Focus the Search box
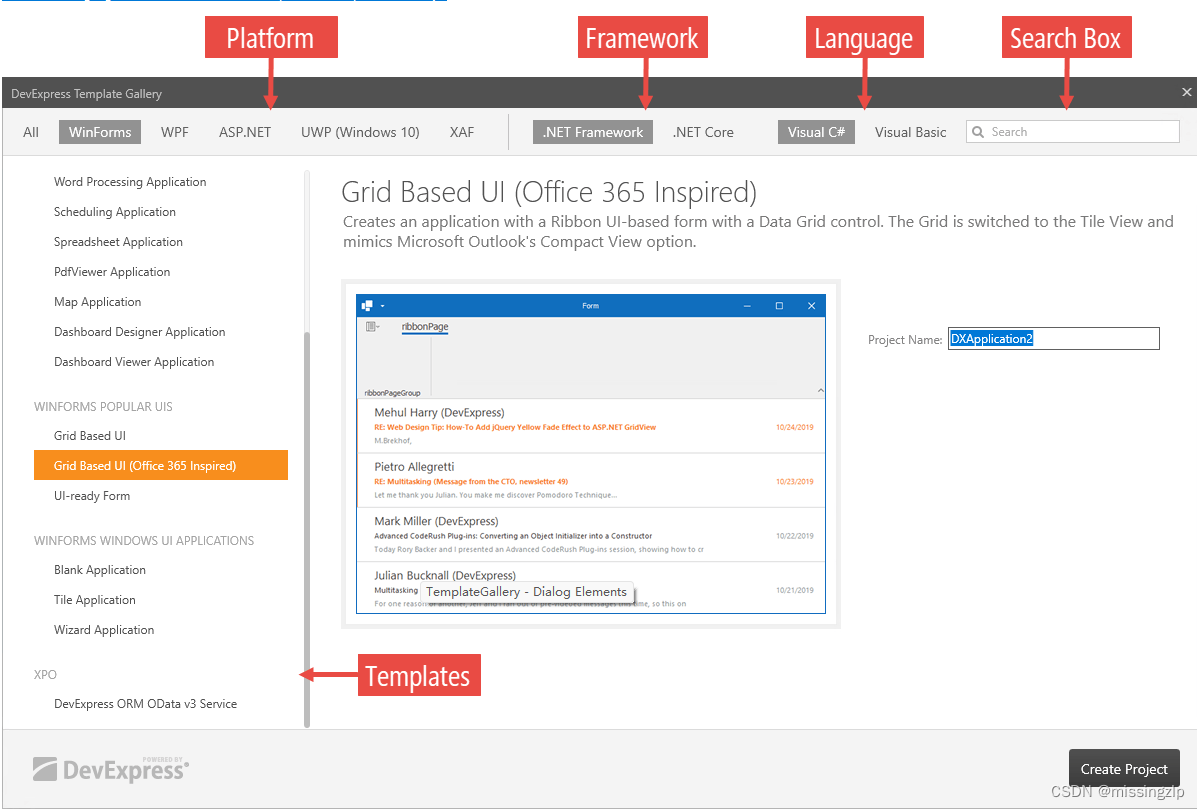Screen dimensions: 1200x810 [x=1073, y=132]
